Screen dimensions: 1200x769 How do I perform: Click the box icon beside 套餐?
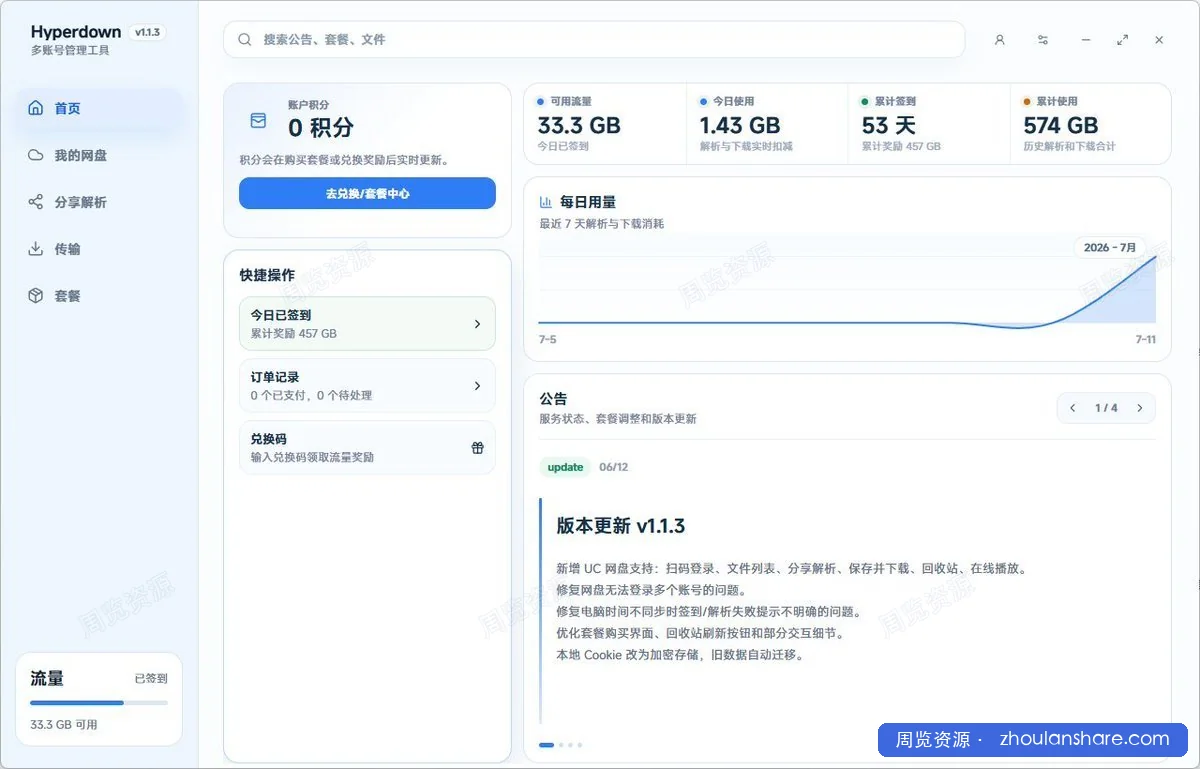coord(36,296)
